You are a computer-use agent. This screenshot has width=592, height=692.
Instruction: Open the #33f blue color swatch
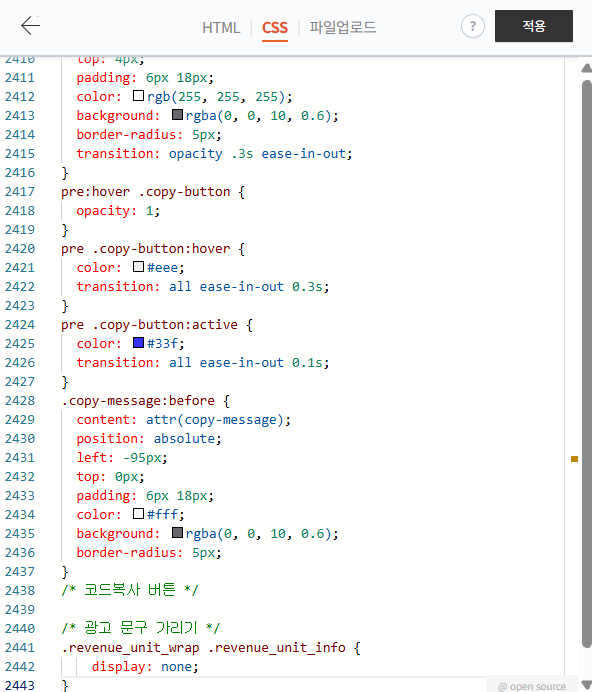coord(139,342)
